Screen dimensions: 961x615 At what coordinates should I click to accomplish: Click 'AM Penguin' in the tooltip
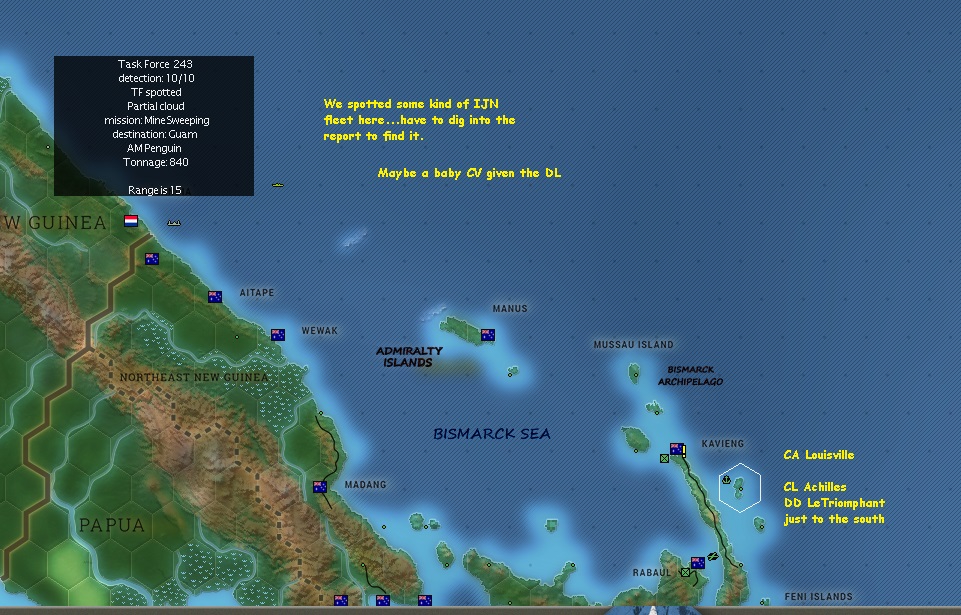coord(154,148)
